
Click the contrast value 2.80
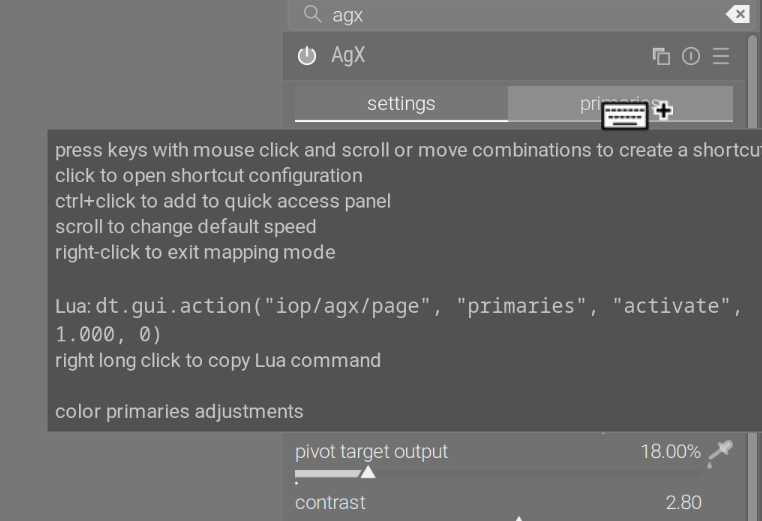tap(683, 502)
